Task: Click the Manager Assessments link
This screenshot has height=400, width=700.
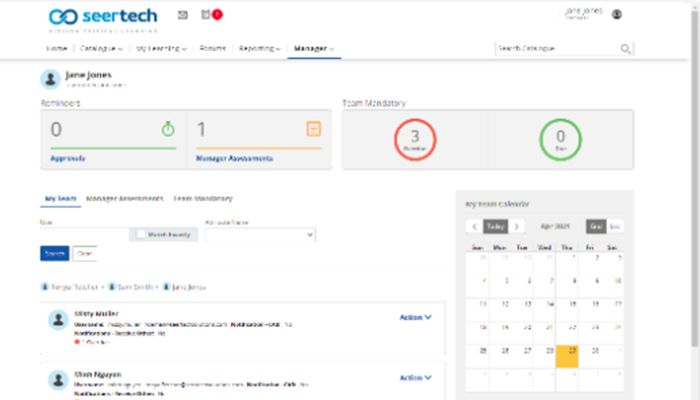Action: 236,158
